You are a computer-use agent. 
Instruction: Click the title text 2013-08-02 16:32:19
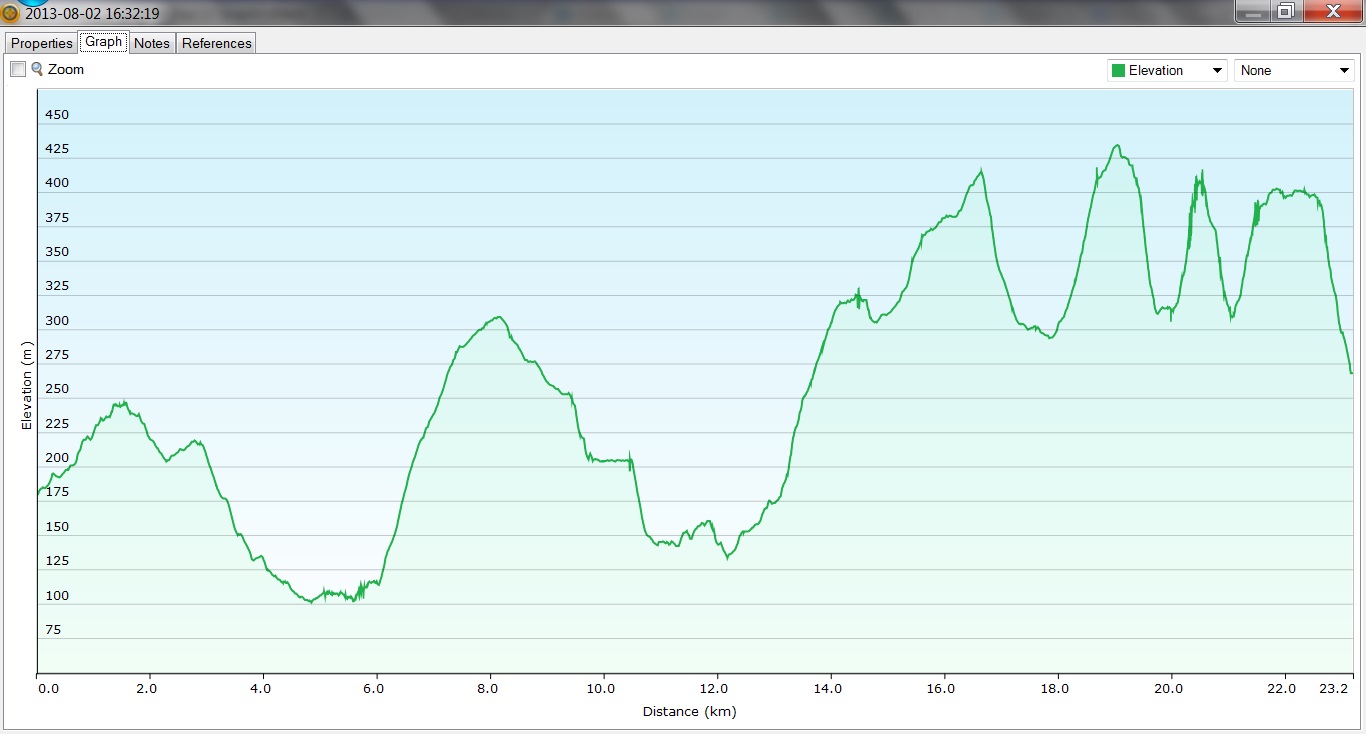pos(91,14)
